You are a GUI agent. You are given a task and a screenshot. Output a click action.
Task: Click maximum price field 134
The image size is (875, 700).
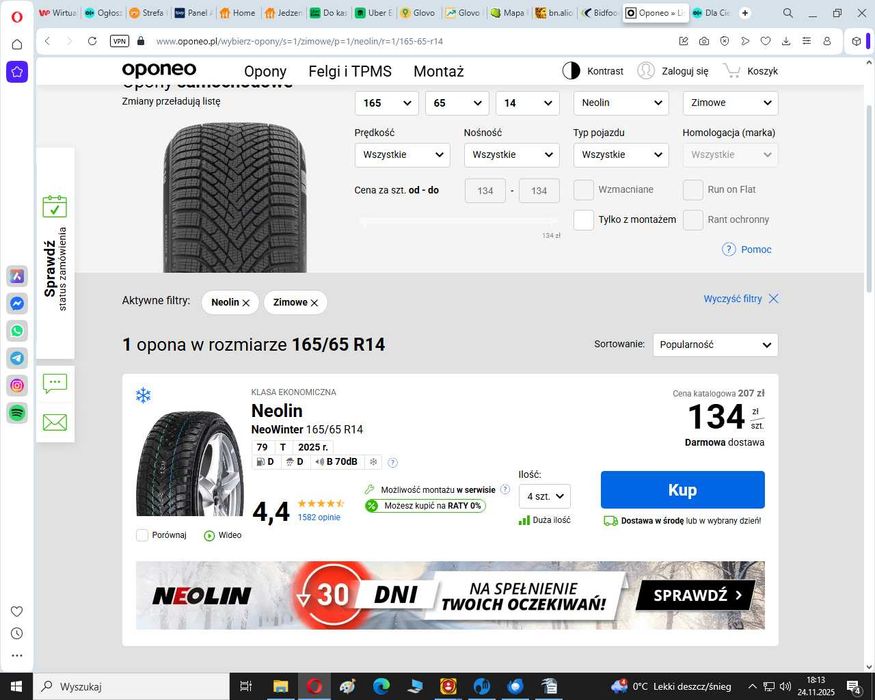539,191
